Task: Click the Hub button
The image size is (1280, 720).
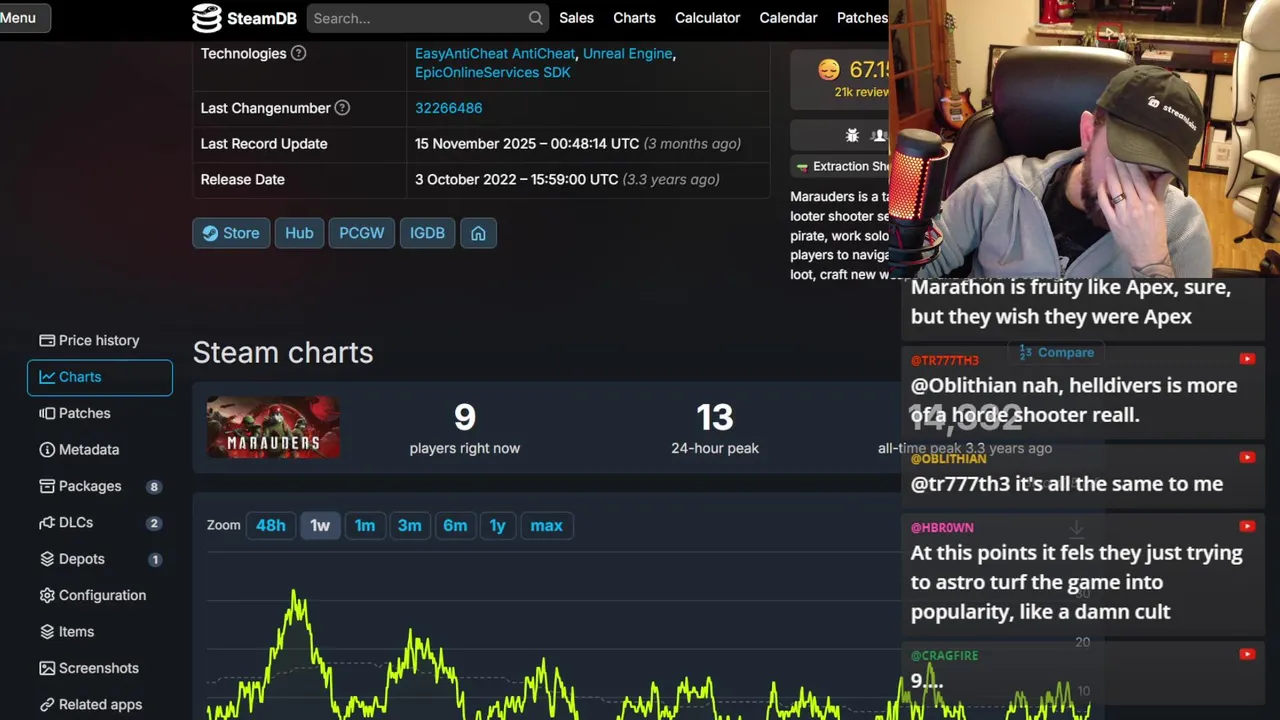Action: pos(299,233)
